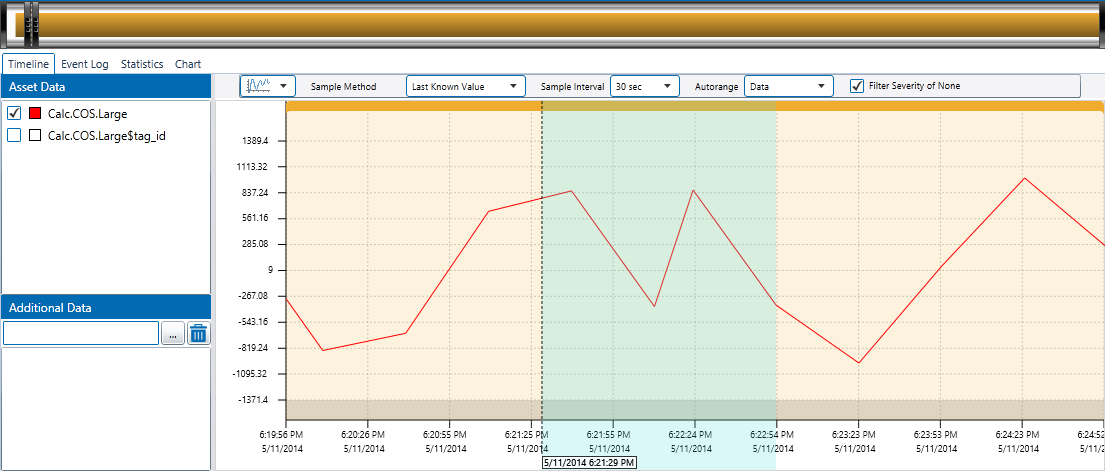Viewport: 1105px width, 471px height.
Task: Select the Chart tab
Action: (188, 64)
